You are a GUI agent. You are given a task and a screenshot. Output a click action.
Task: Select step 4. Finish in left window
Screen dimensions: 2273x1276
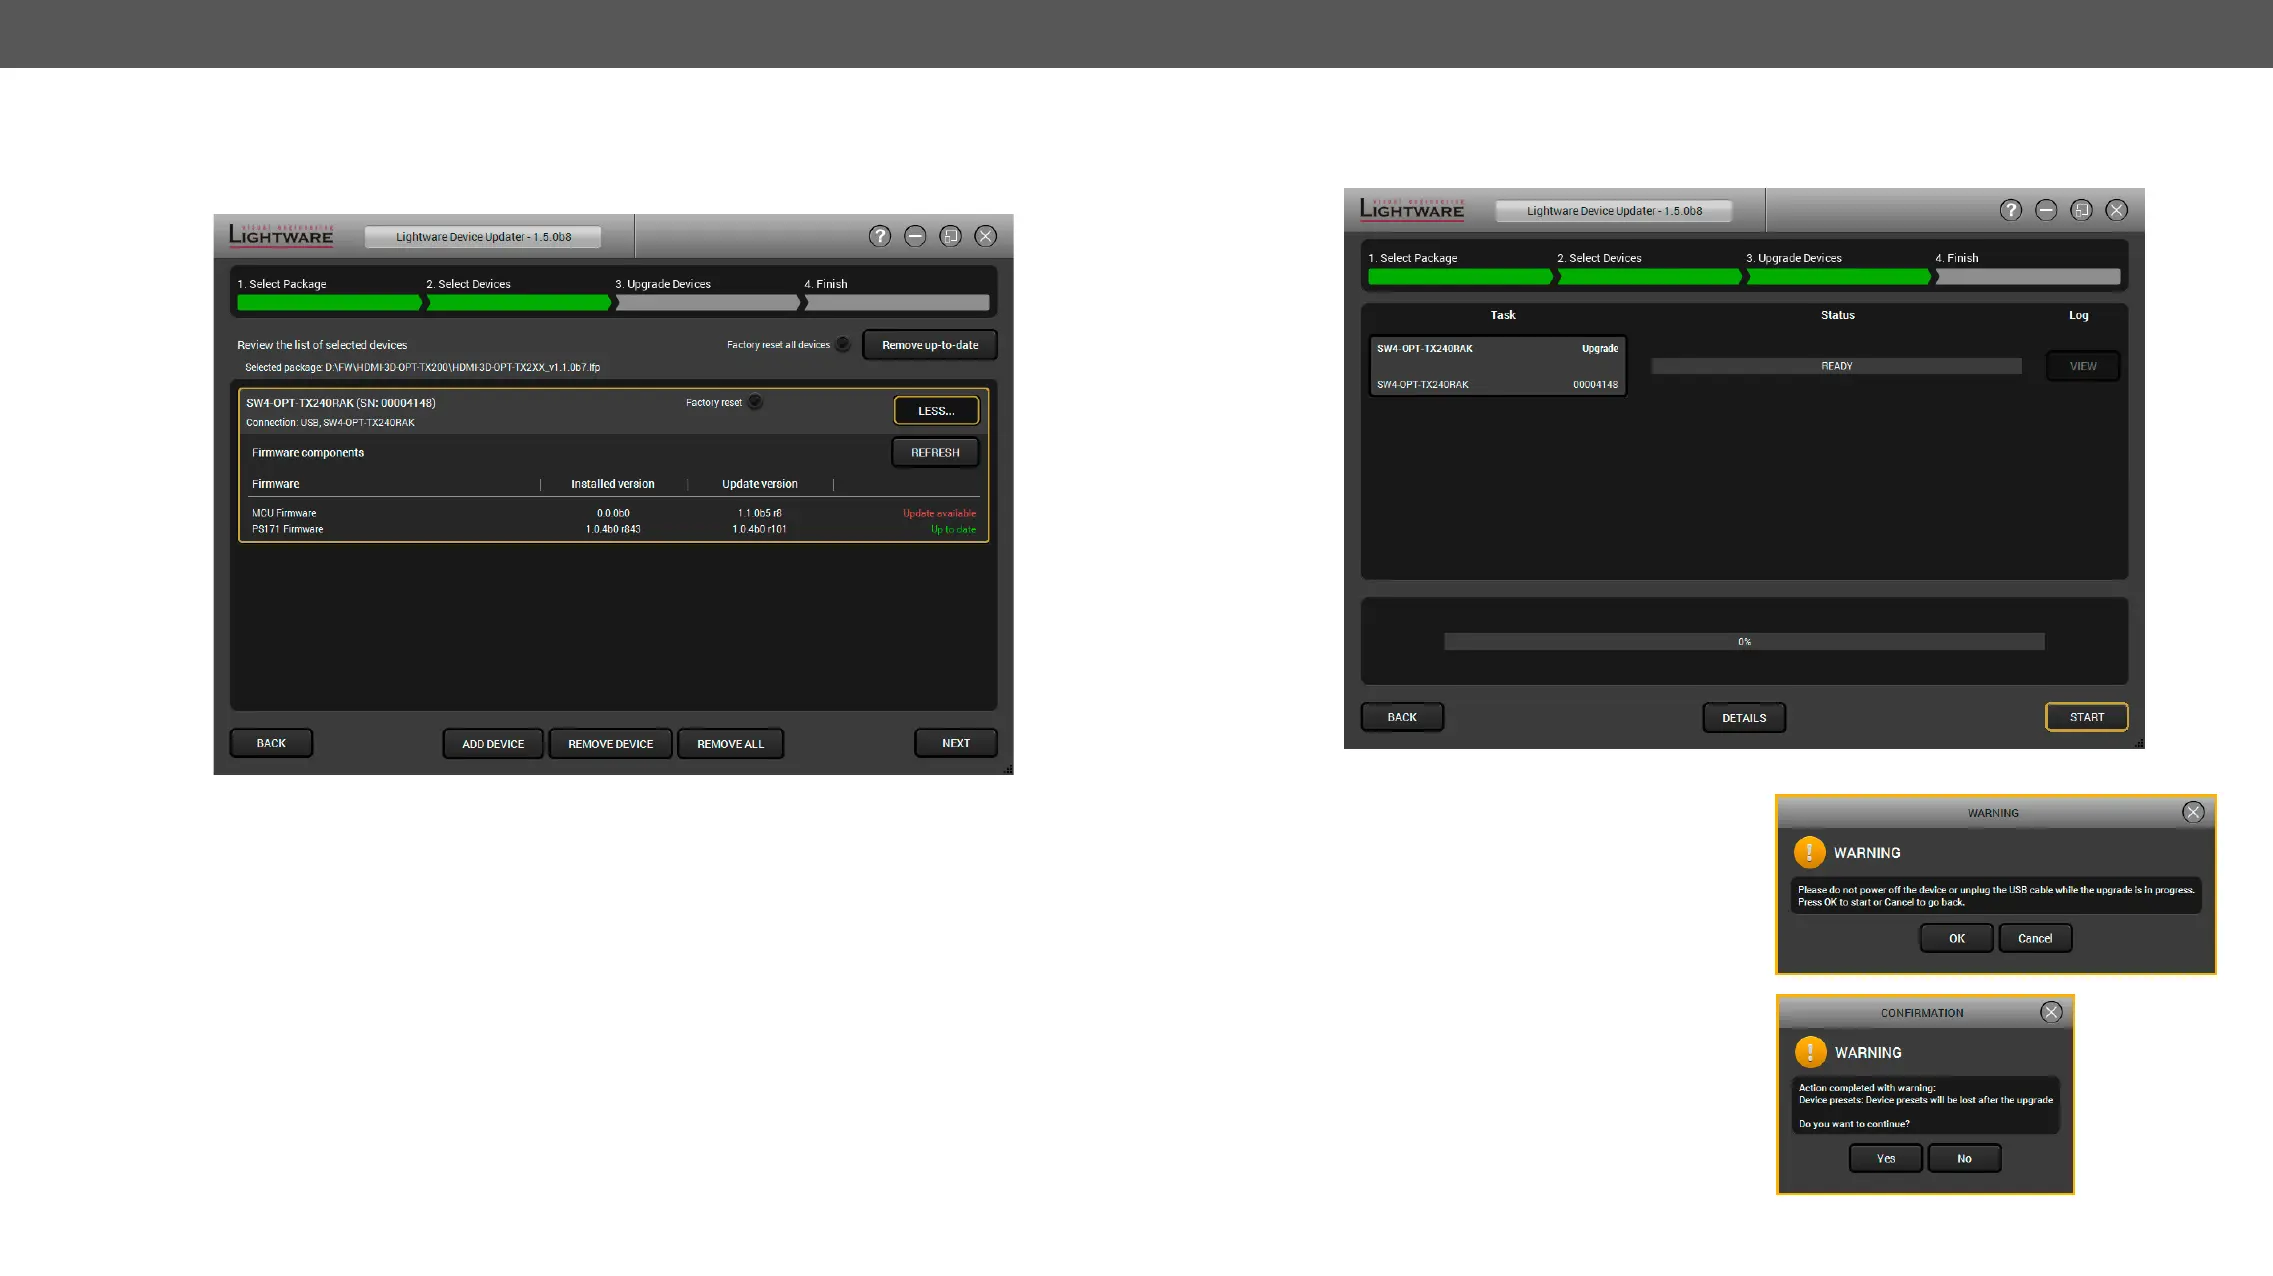click(x=897, y=294)
